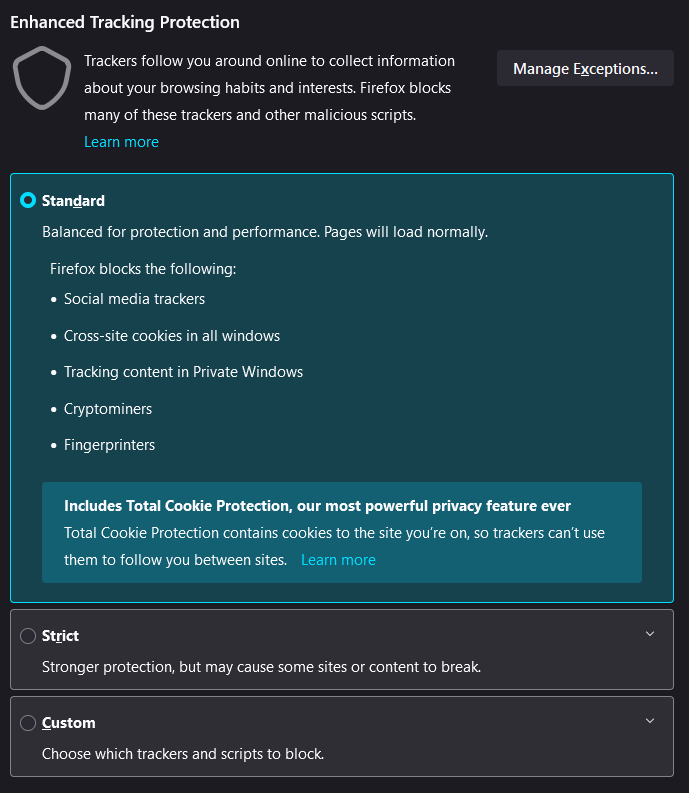Expand the Strict section chevron
The image size is (689, 793).
650,634
